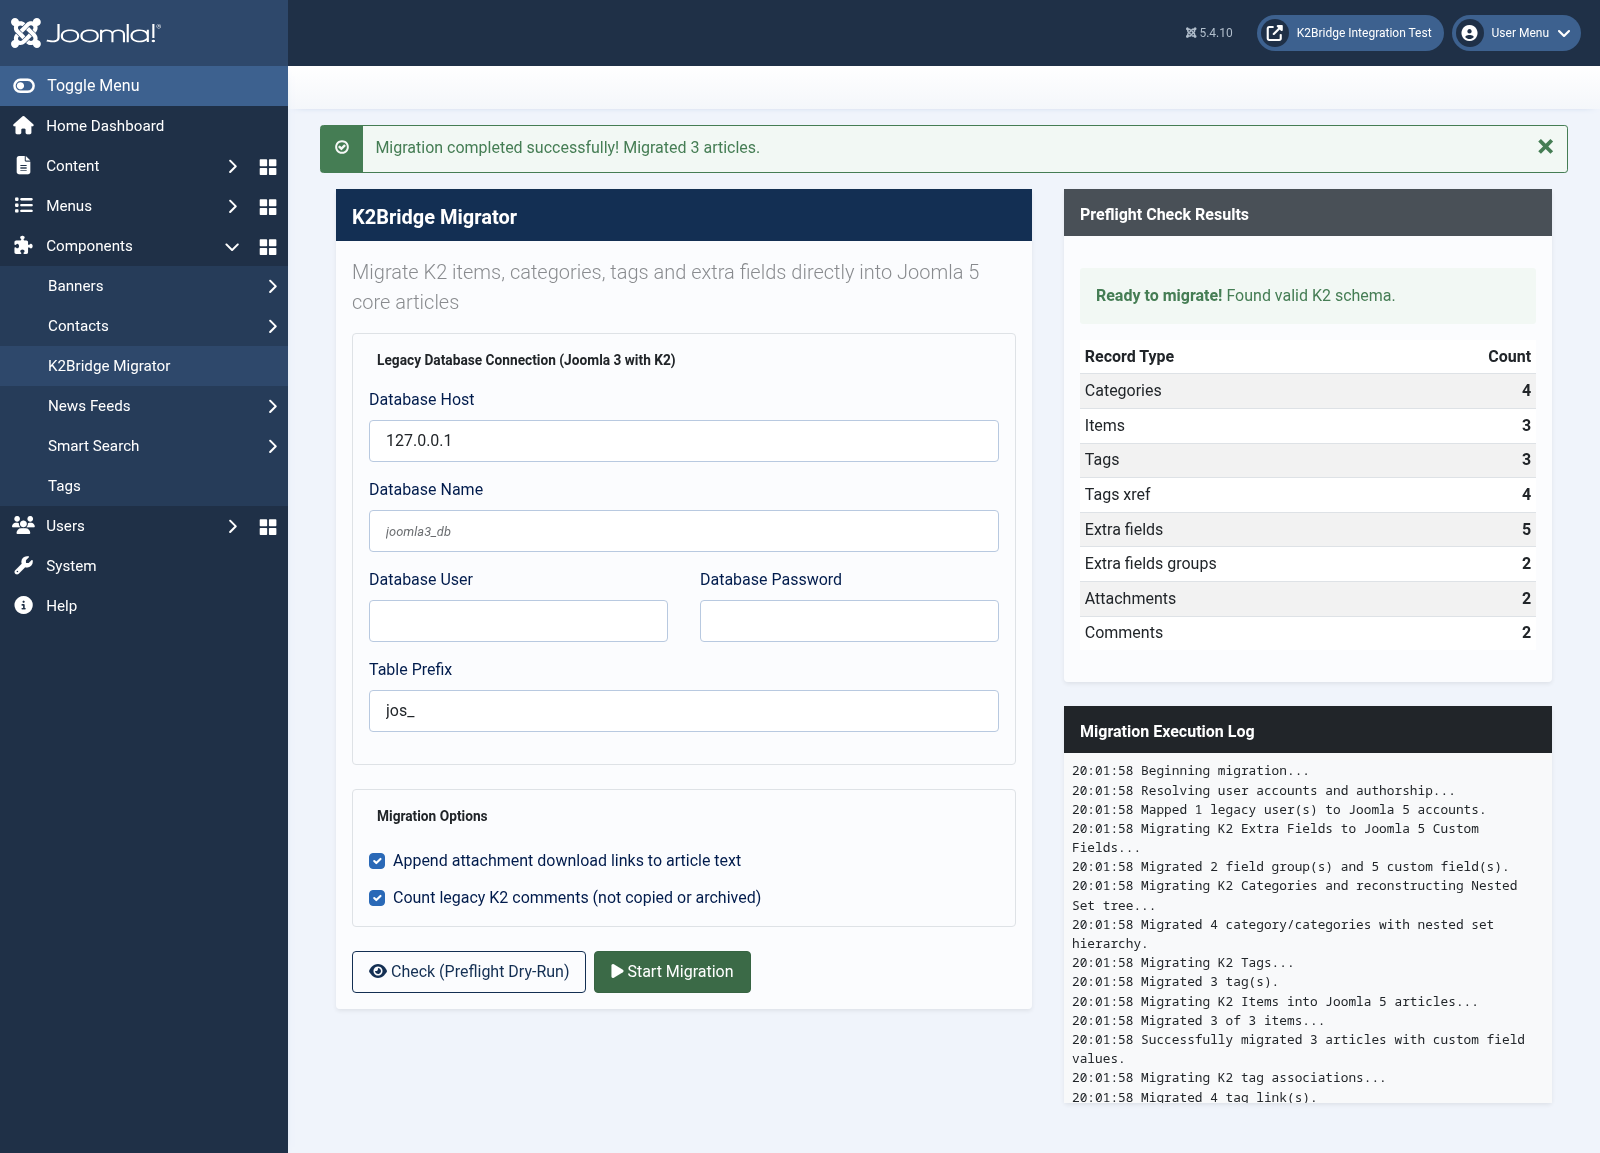This screenshot has width=1600, height=1153.
Task: Open the Menus dashboard grid icon
Action: click(268, 207)
